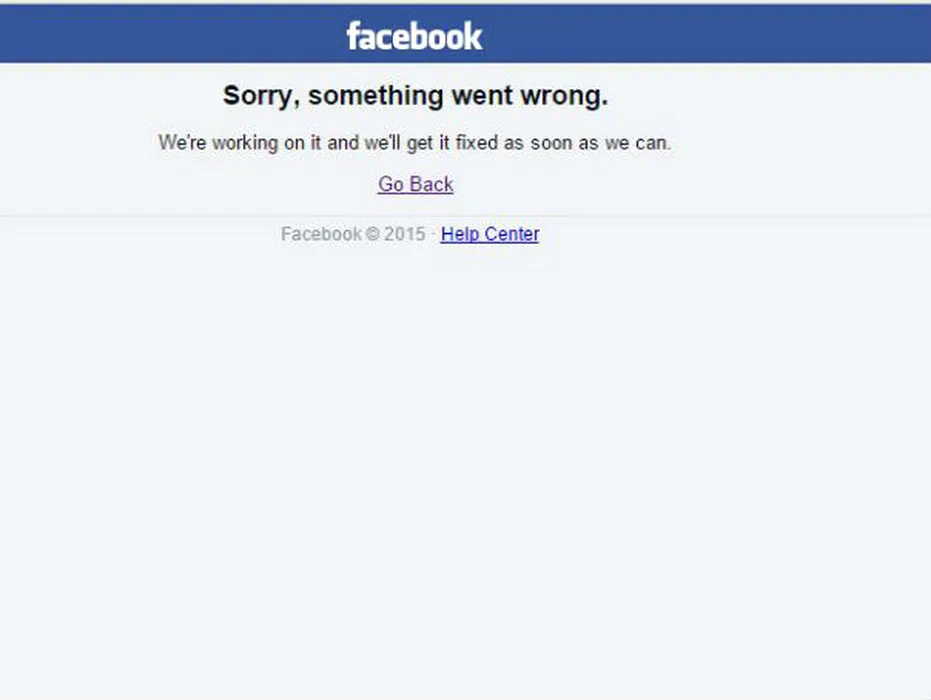Click the © copyright symbol in footer

(x=373, y=234)
